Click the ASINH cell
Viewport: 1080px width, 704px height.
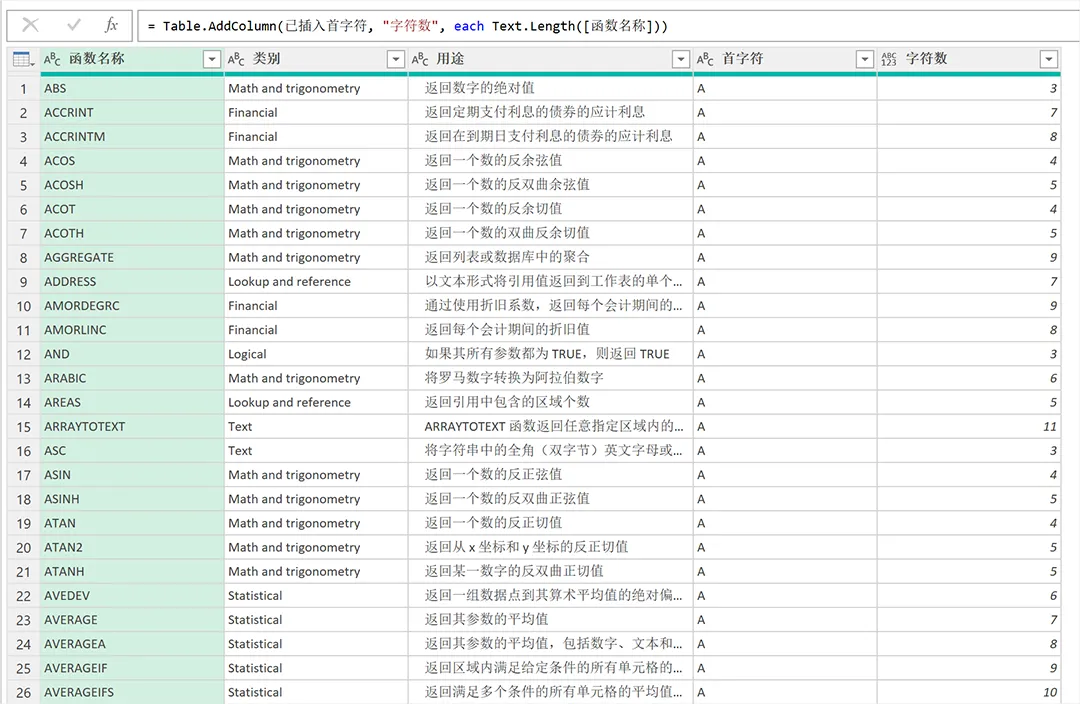click(x=132, y=499)
